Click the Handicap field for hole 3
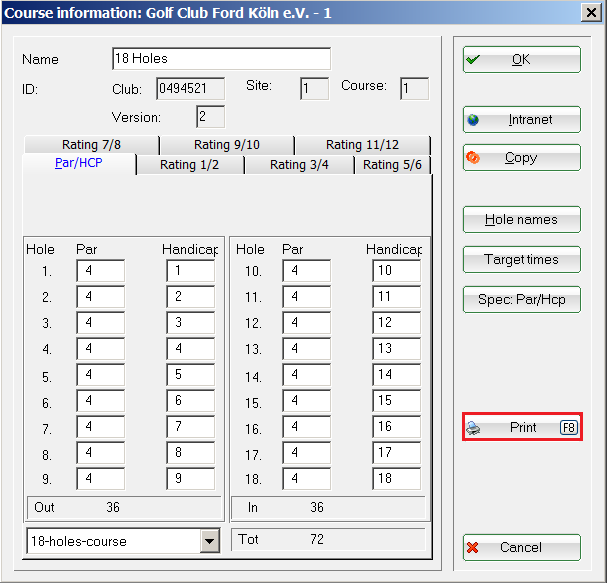This screenshot has width=607, height=583. coord(190,322)
